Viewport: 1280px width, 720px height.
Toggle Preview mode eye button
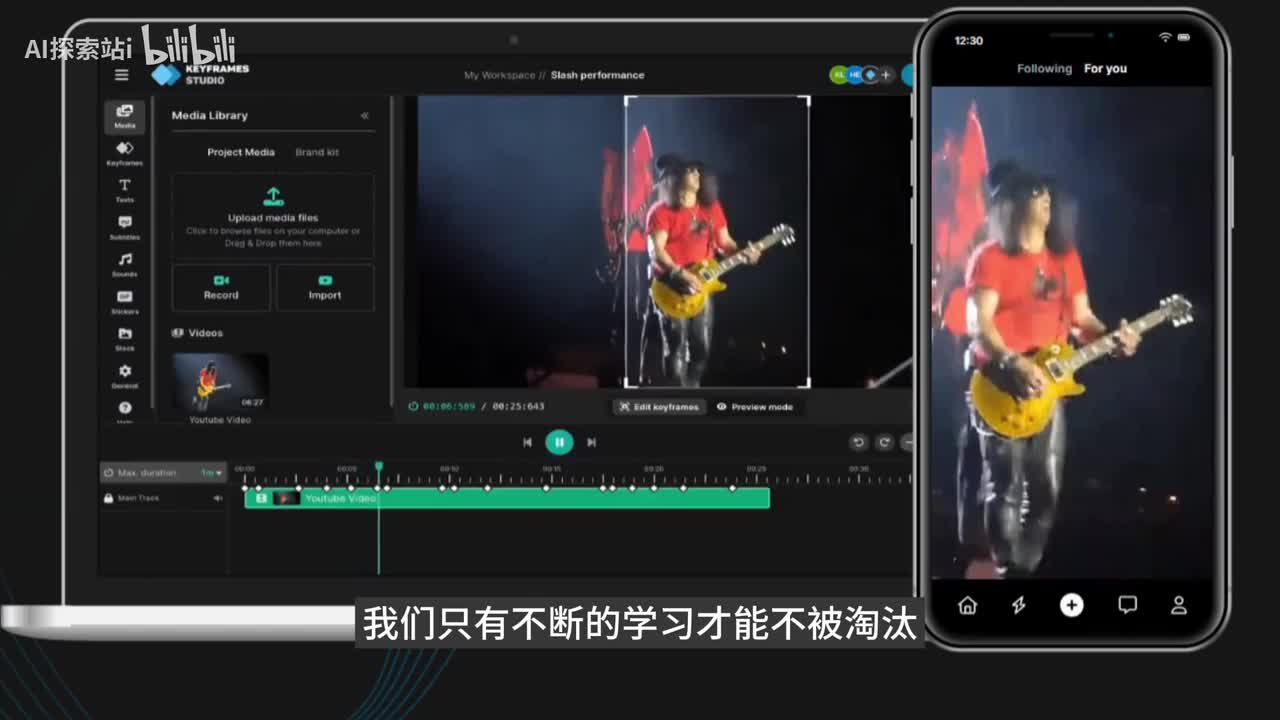(x=755, y=407)
